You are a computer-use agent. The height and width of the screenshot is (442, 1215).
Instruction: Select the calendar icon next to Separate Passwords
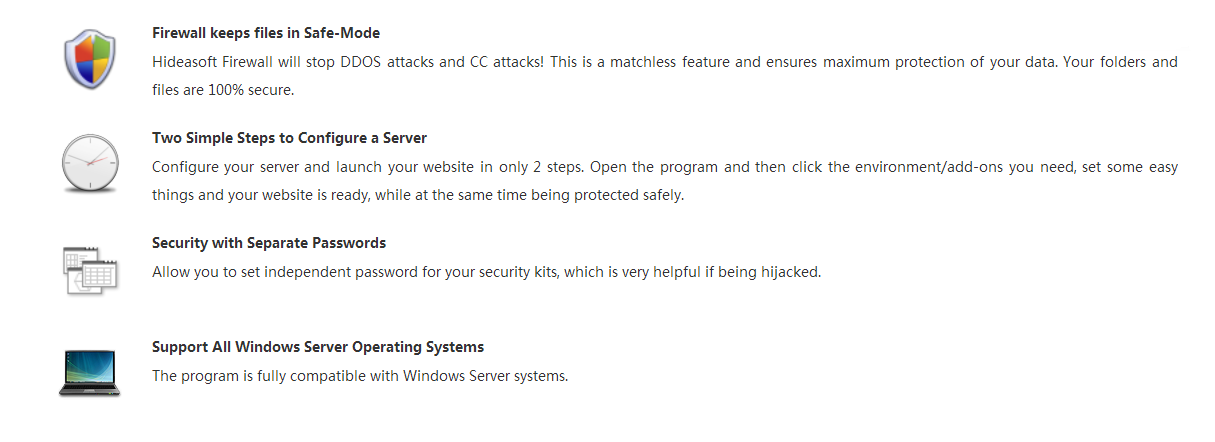90,270
